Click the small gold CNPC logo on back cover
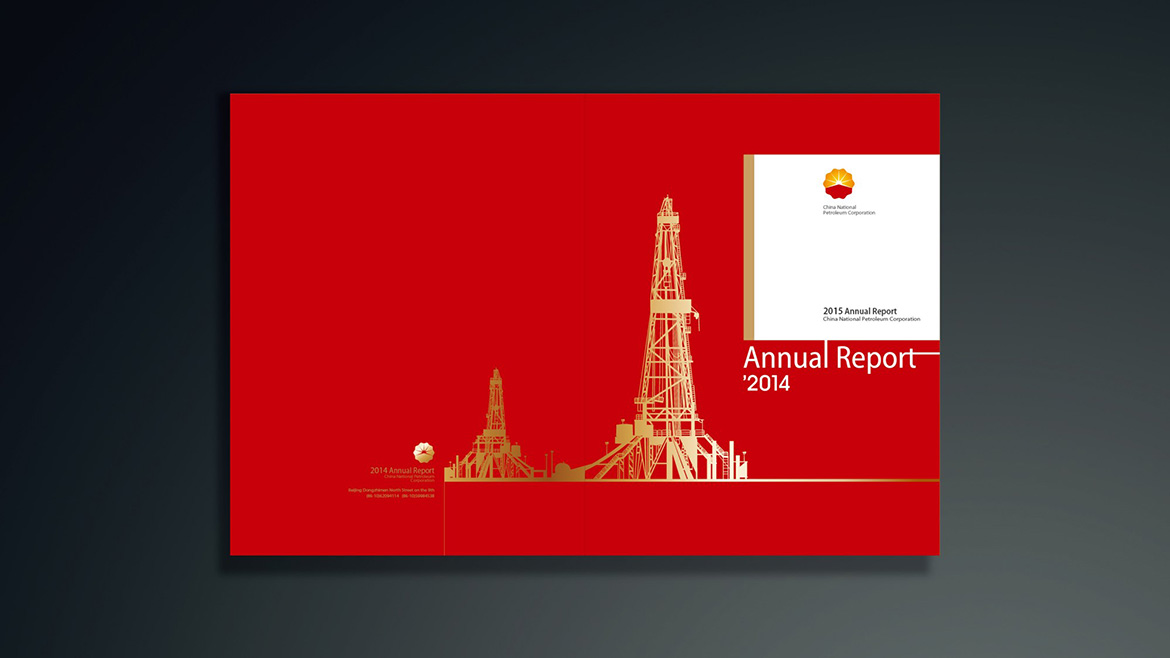This screenshot has width=1170, height=658. click(x=424, y=452)
